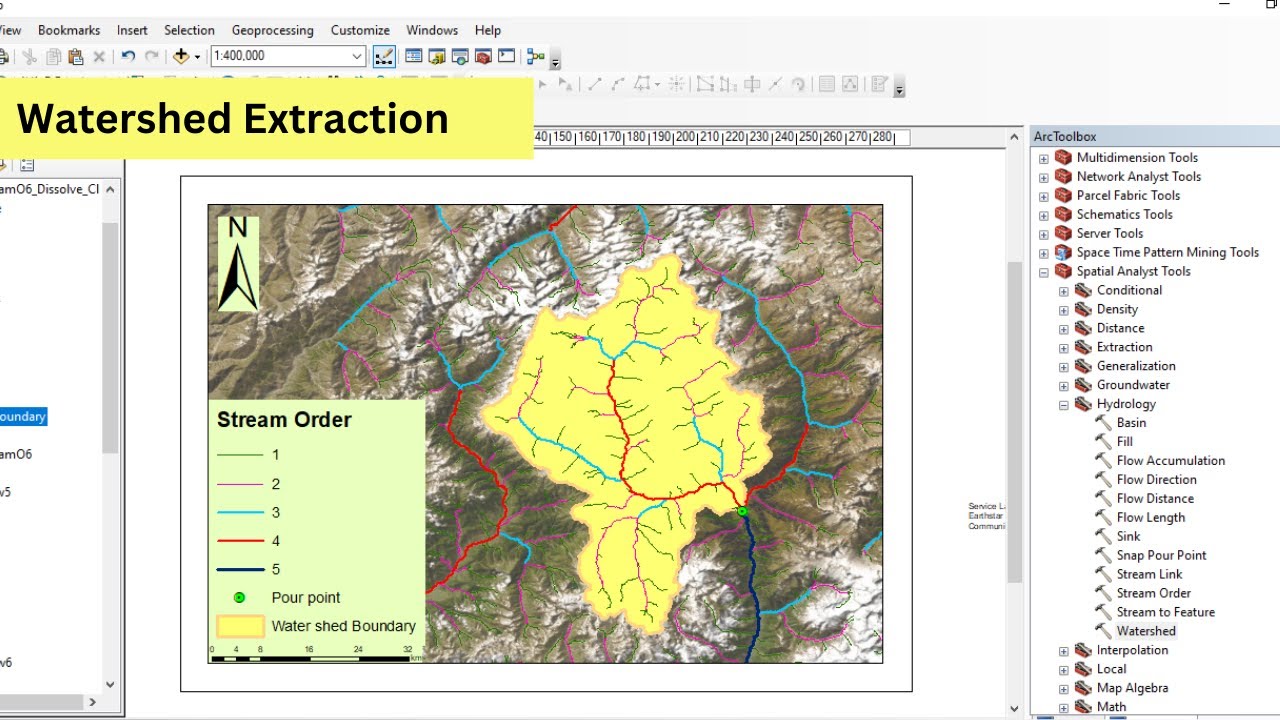Viewport: 1280px width, 720px height.
Task: Open the map scale 1:400,000 dropdown
Action: pyautogui.click(x=357, y=57)
